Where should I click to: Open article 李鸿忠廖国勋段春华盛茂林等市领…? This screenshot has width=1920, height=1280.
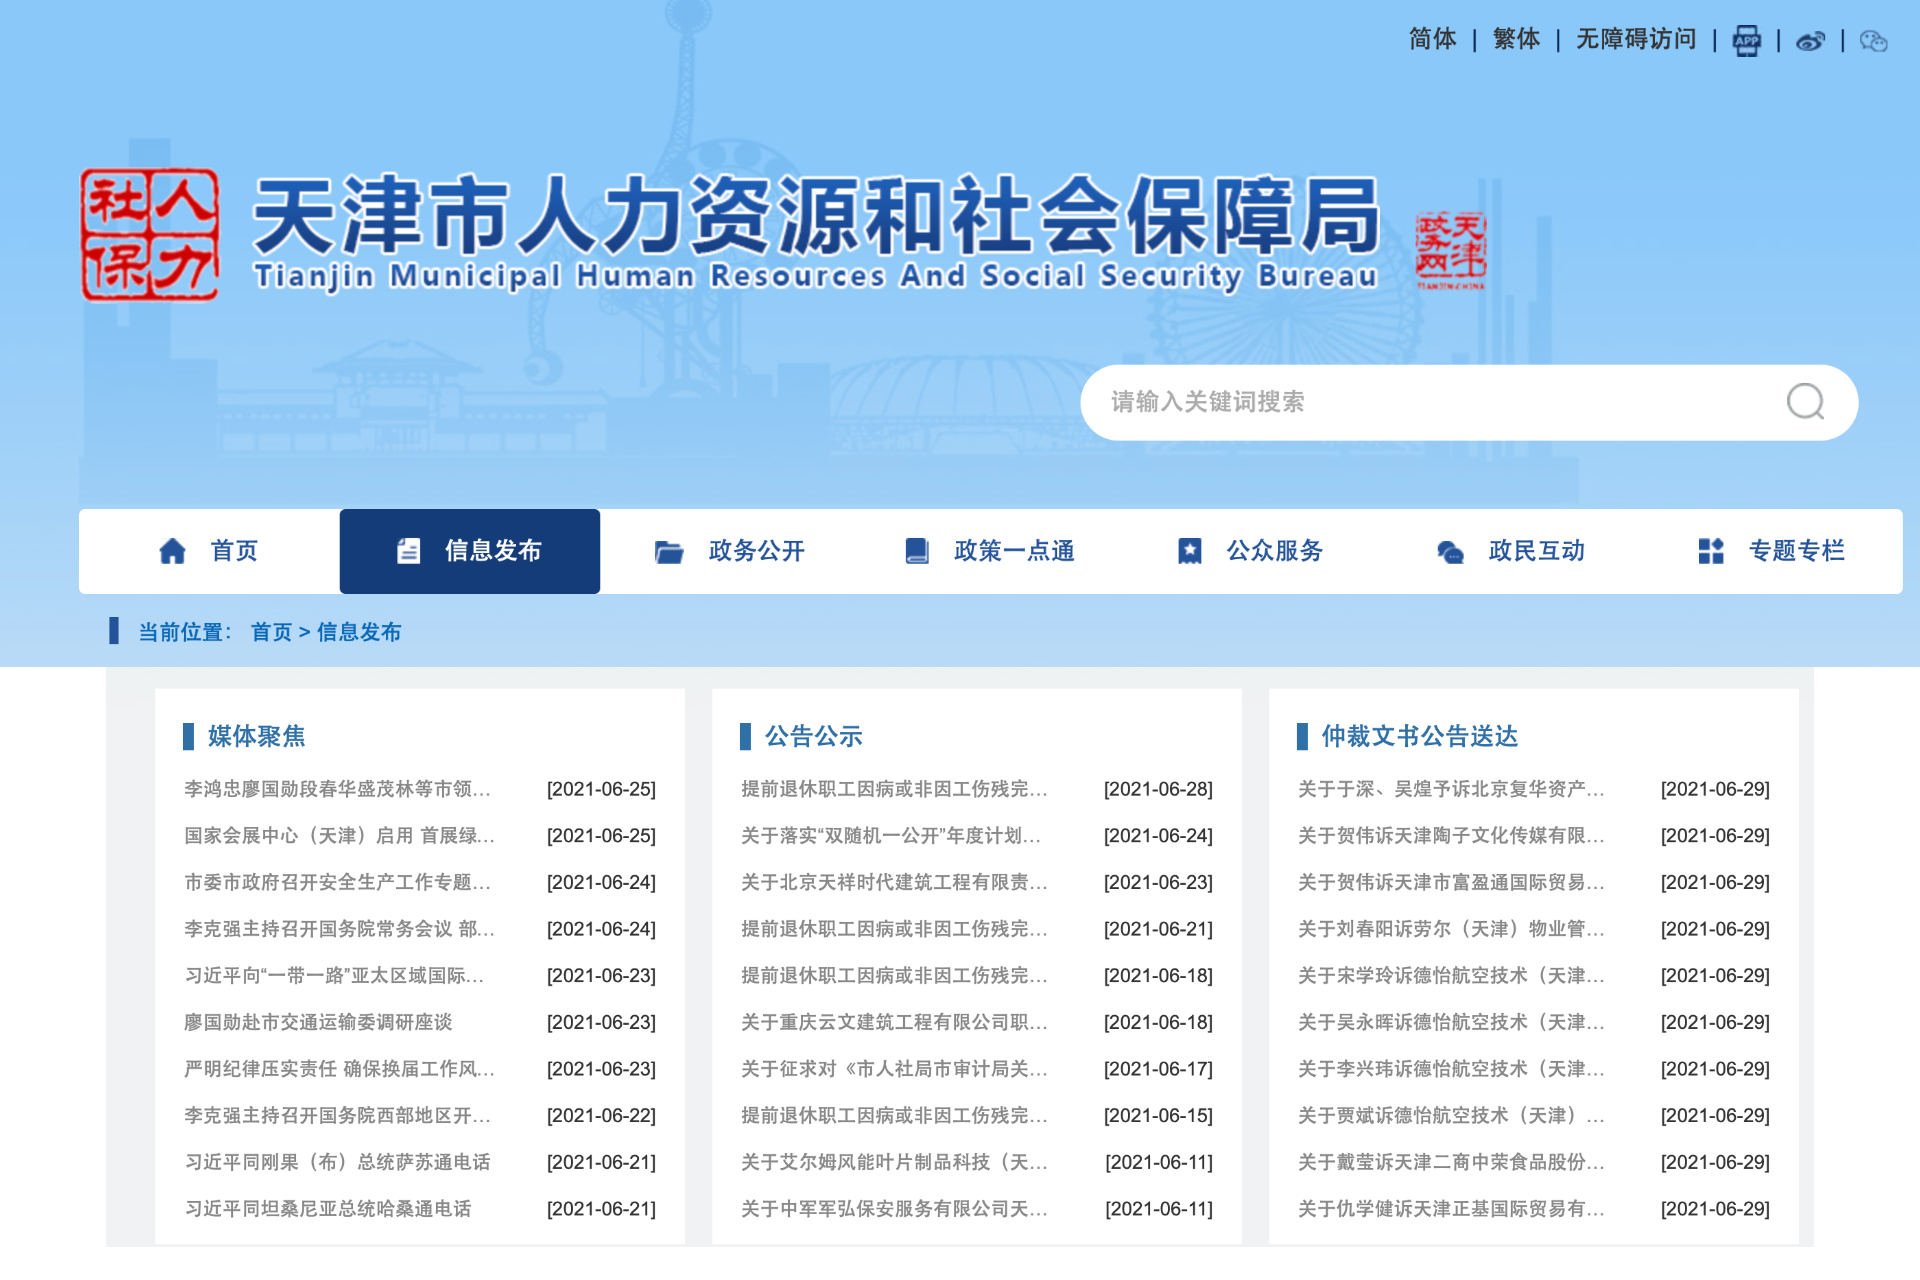(337, 789)
